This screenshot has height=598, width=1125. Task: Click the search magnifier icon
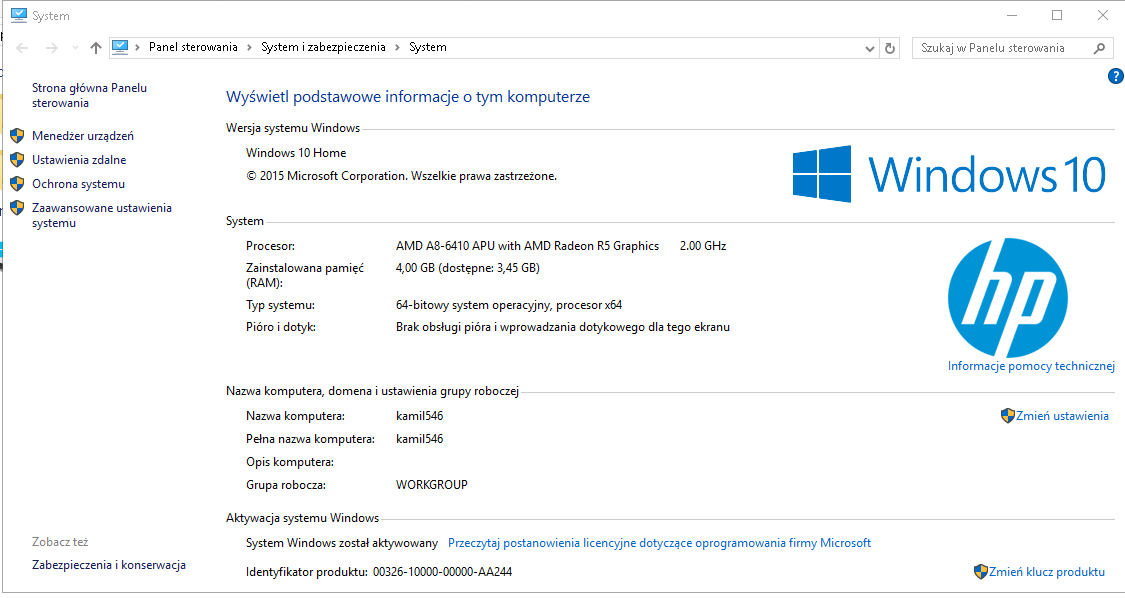[1099, 48]
